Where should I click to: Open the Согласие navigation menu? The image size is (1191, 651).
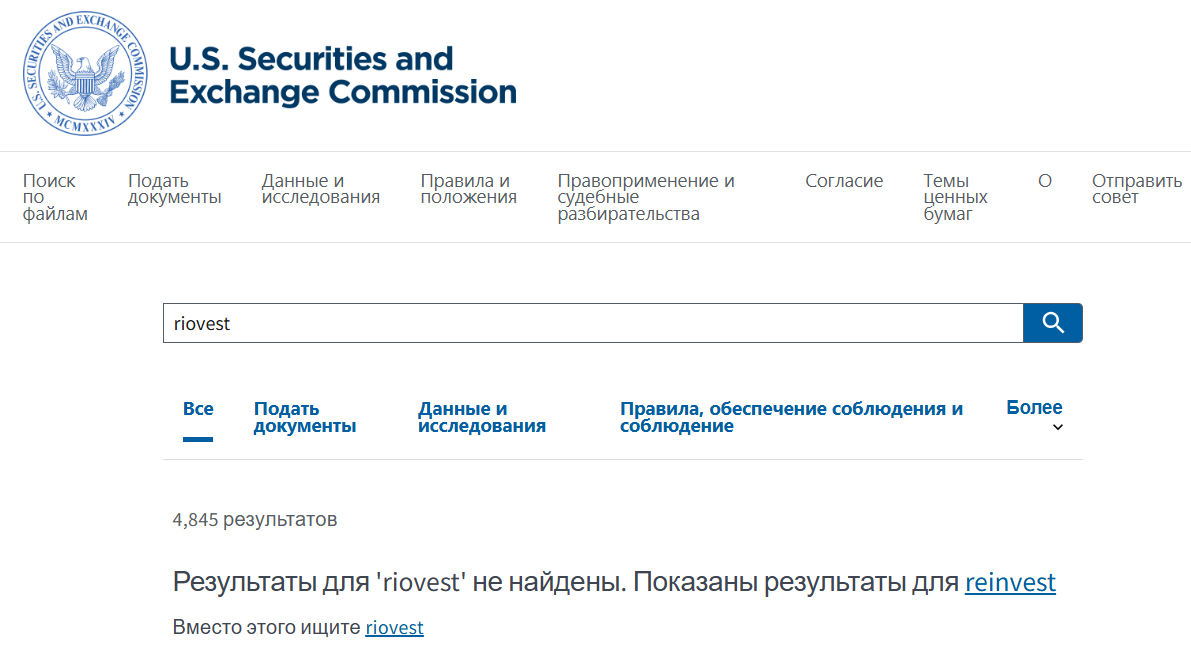click(x=844, y=181)
